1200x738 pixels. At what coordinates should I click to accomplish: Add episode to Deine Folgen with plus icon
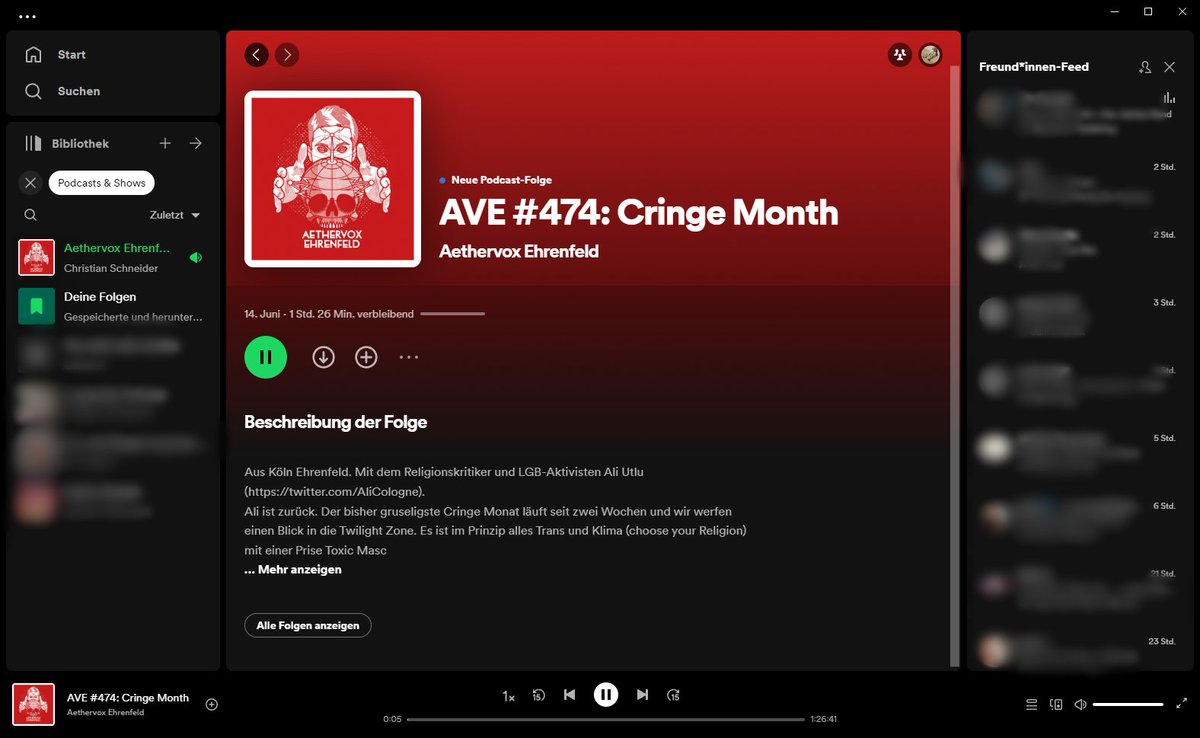[366, 357]
